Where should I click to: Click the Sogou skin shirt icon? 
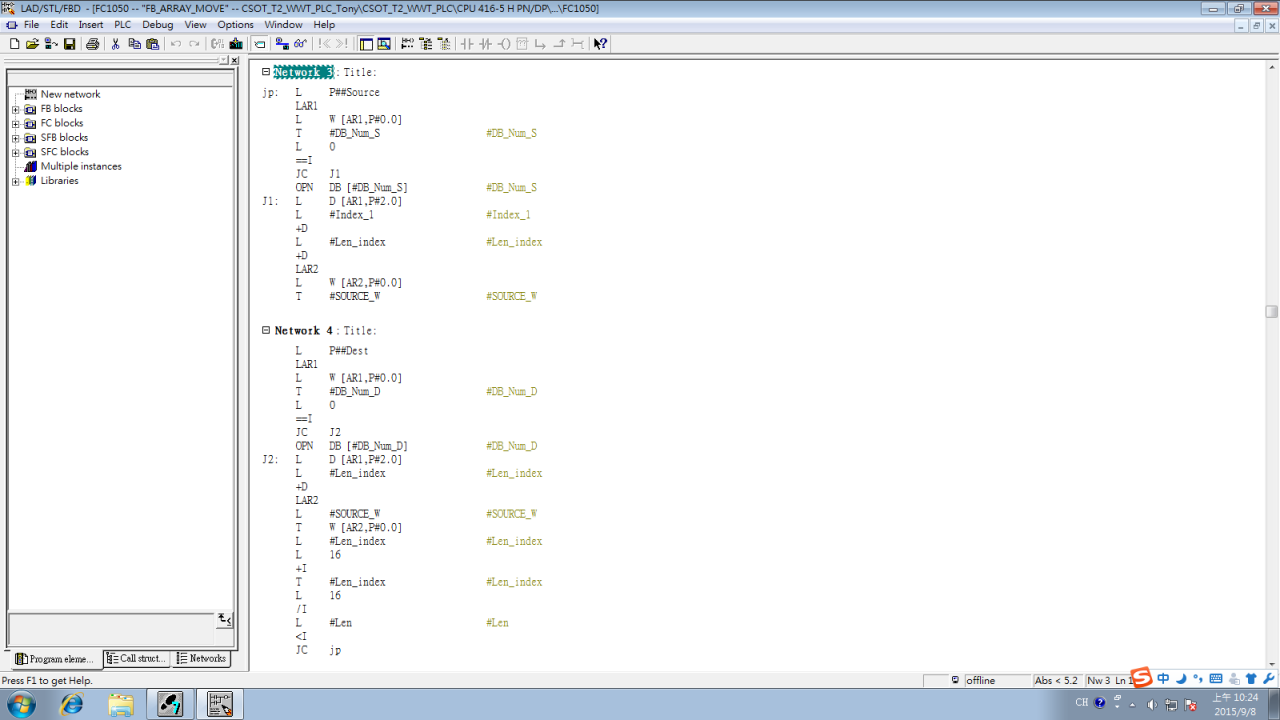1251,679
